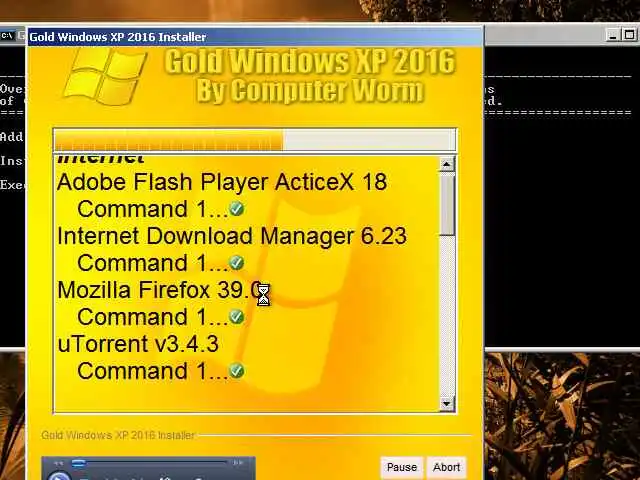The width and height of the screenshot is (640, 480).
Task: Click green check under uTorrent v3.4.3
Action: click(x=236, y=371)
